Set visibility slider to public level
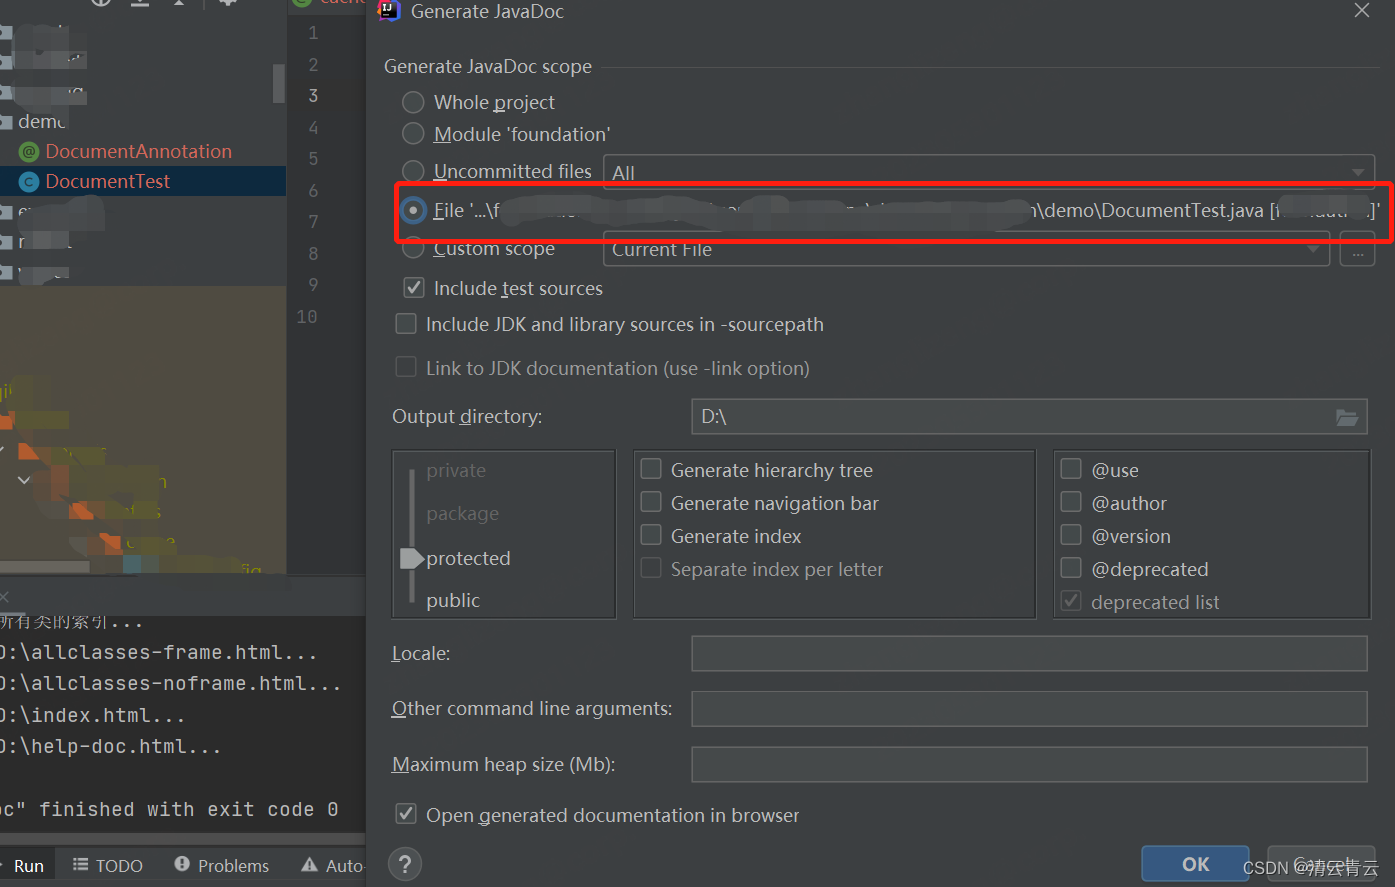This screenshot has width=1395, height=887. 453,600
